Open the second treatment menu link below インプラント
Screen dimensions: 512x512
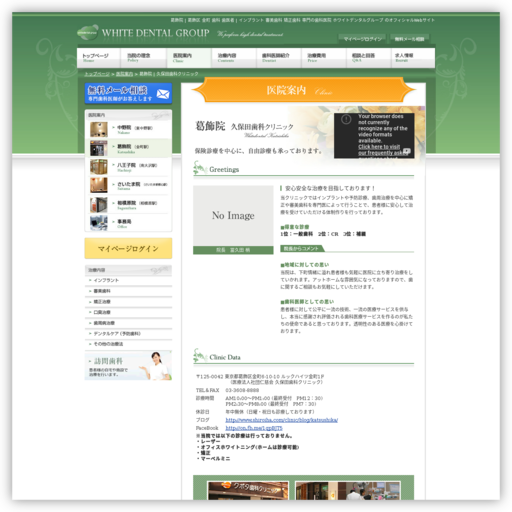pos(128,291)
